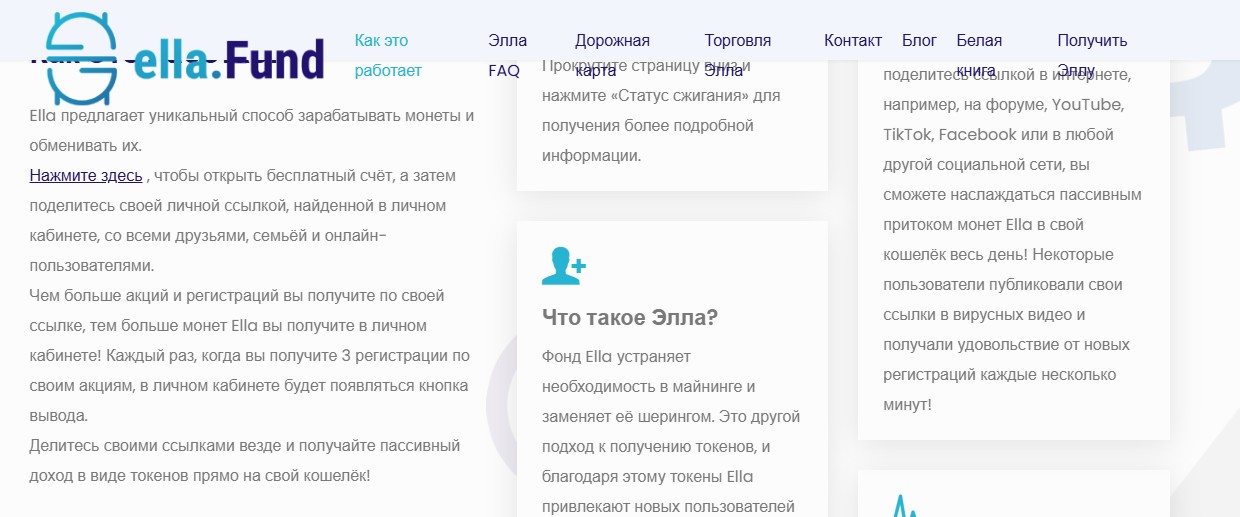Click text mentioning TikTok, Facebook

tap(950, 134)
